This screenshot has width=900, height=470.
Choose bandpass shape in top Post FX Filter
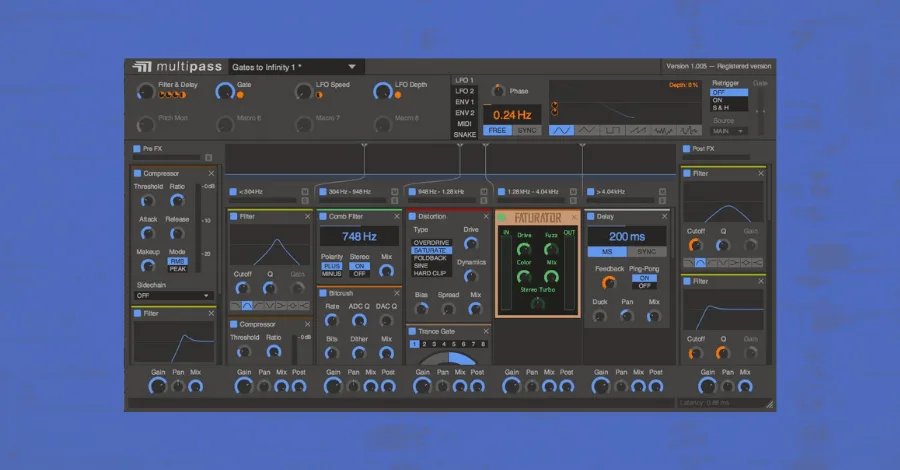[700, 262]
